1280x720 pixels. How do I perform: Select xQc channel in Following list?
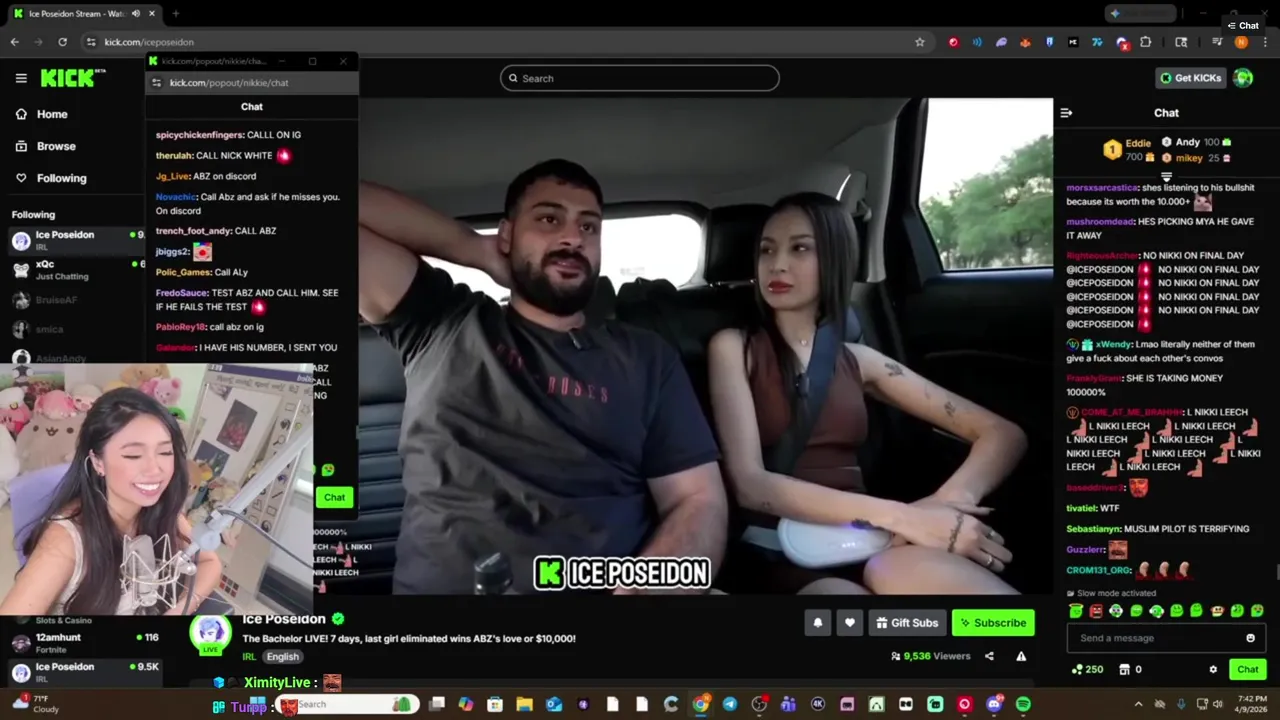(75, 270)
